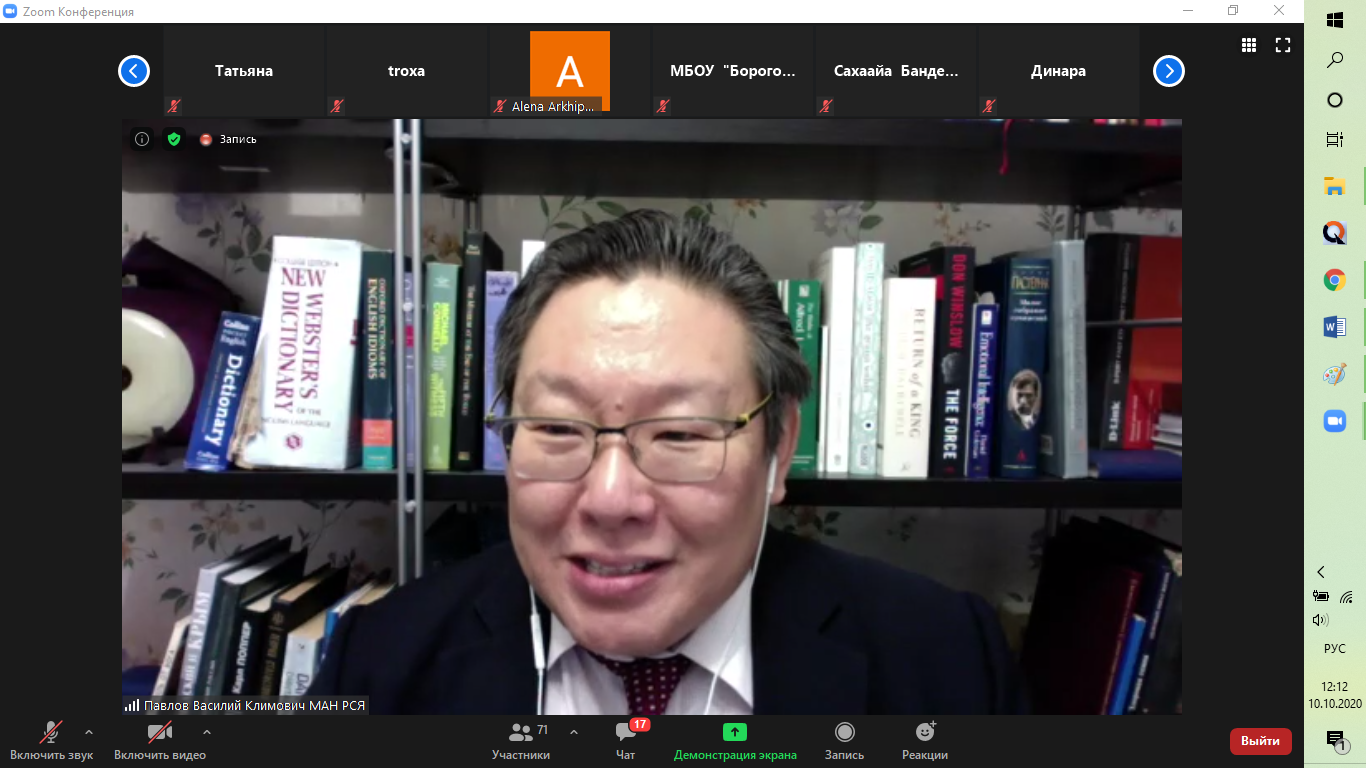1366x768 pixels.
Task: Select Татьяна participant tile
Action: (x=244, y=71)
